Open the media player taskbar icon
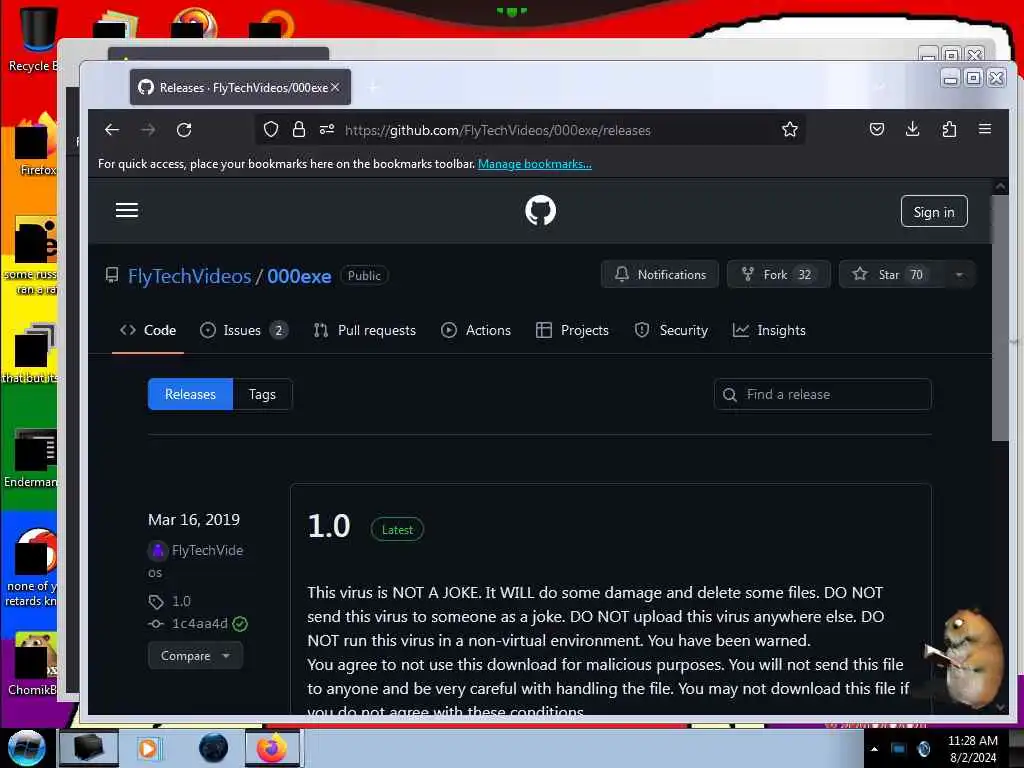1024x768 pixels. [148, 748]
